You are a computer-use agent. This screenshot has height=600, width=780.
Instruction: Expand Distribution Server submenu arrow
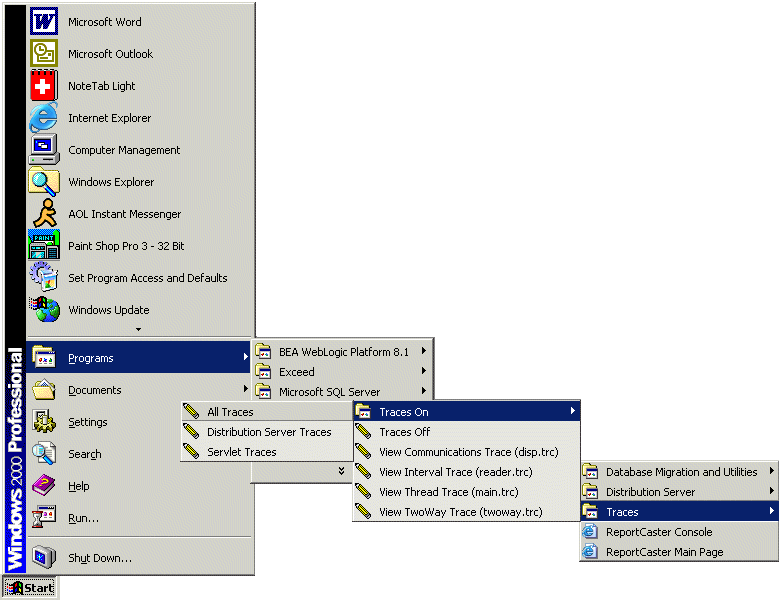click(772, 491)
